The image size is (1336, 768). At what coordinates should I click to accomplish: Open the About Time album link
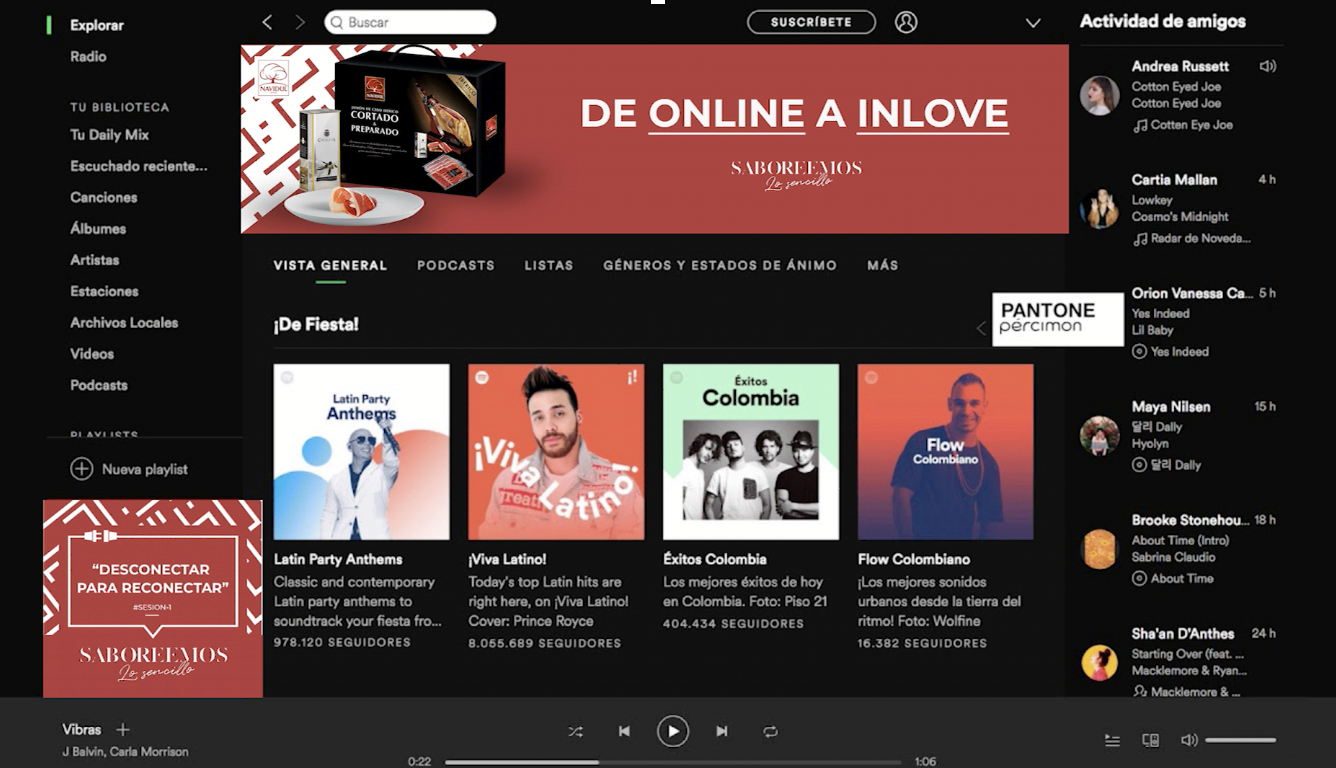tap(1182, 578)
